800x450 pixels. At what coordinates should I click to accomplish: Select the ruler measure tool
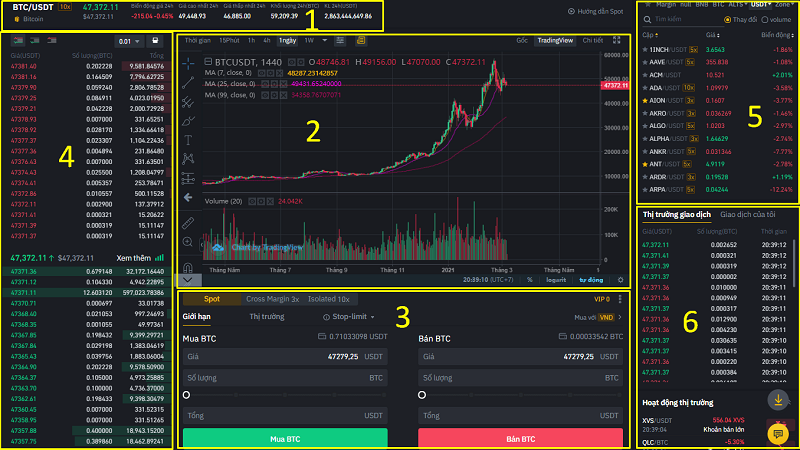click(188, 223)
